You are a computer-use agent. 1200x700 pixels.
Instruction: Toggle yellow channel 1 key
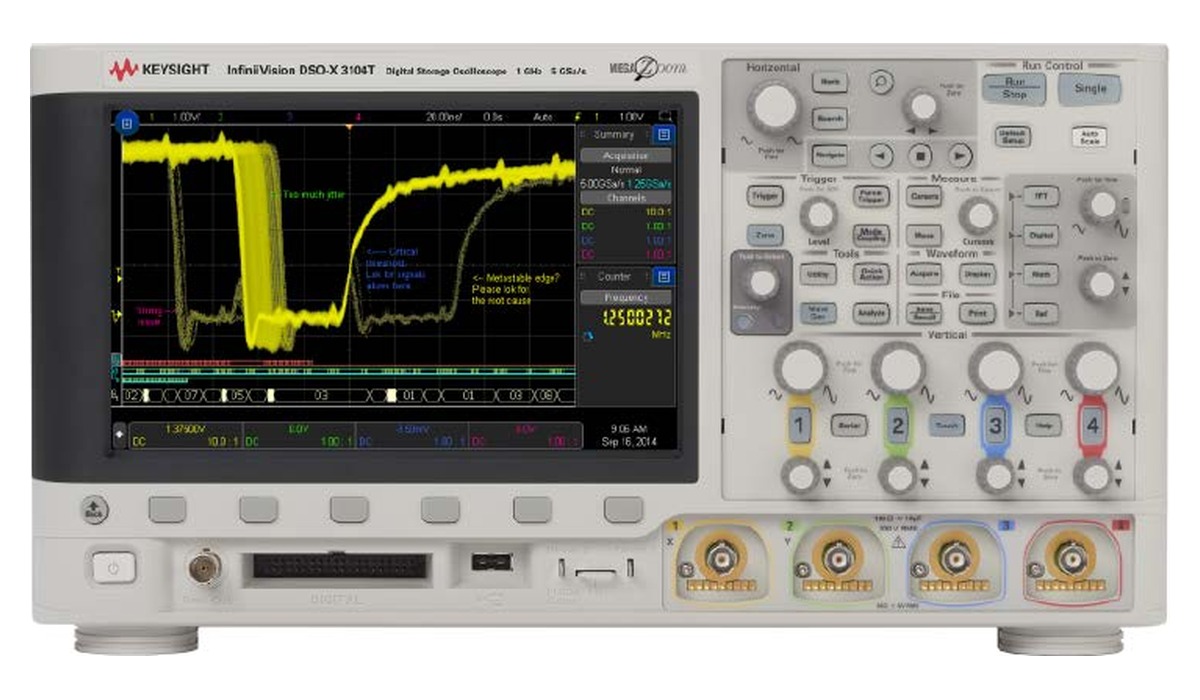click(x=802, y=426)
